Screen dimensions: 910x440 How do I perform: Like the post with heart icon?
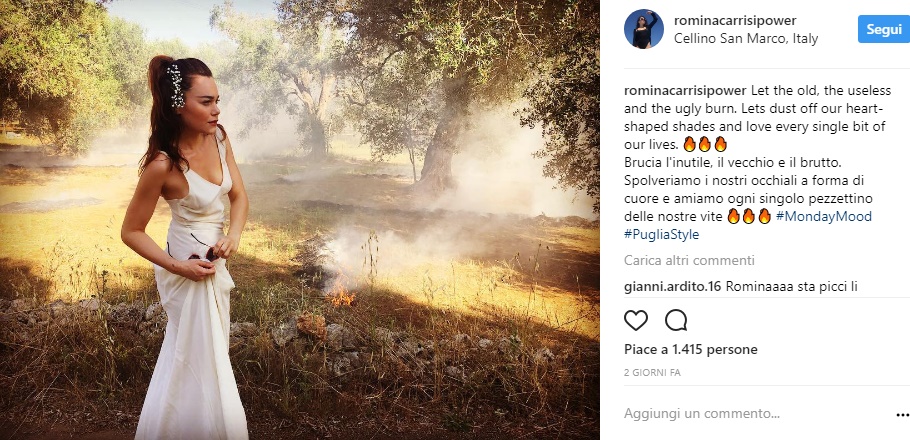pos(636,320)
